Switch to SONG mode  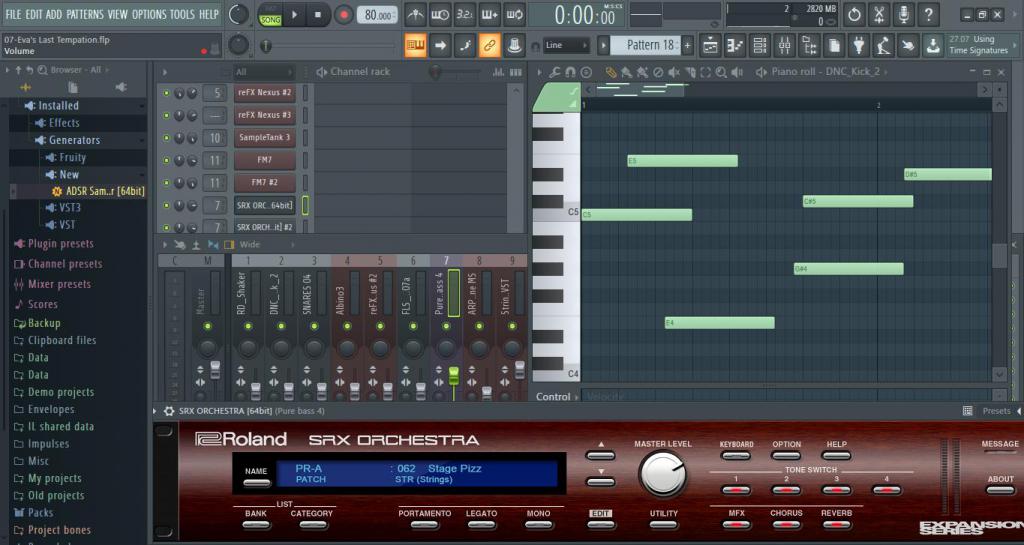coord(270,20)
